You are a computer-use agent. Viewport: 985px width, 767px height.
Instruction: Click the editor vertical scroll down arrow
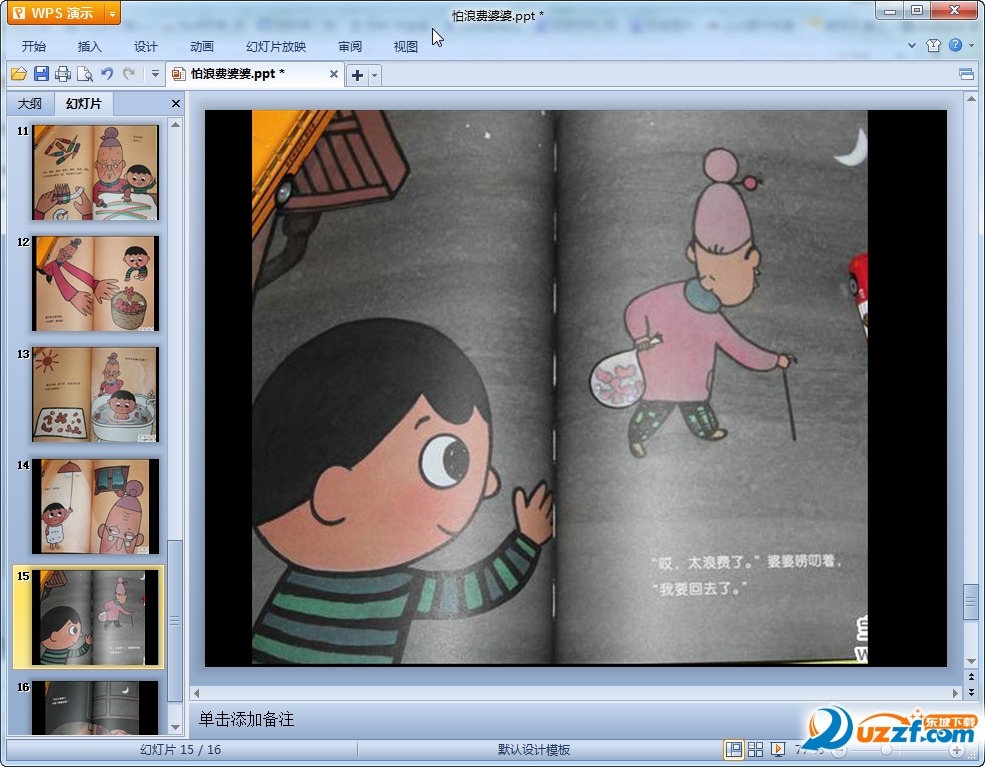[x=971, y=661]
